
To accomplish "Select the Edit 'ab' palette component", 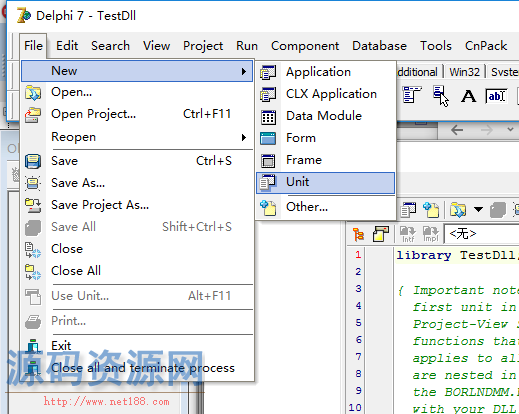I will 496,96.
